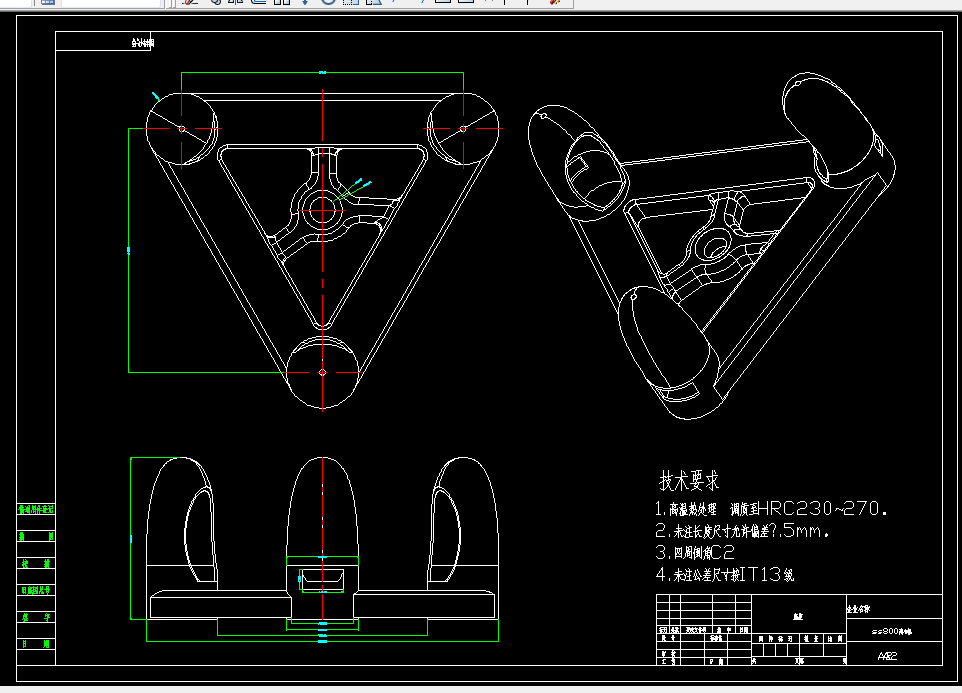Viewport: 962px width, 693px height.
Task: Select note 3 ending in C2
Action: (695, 553)
